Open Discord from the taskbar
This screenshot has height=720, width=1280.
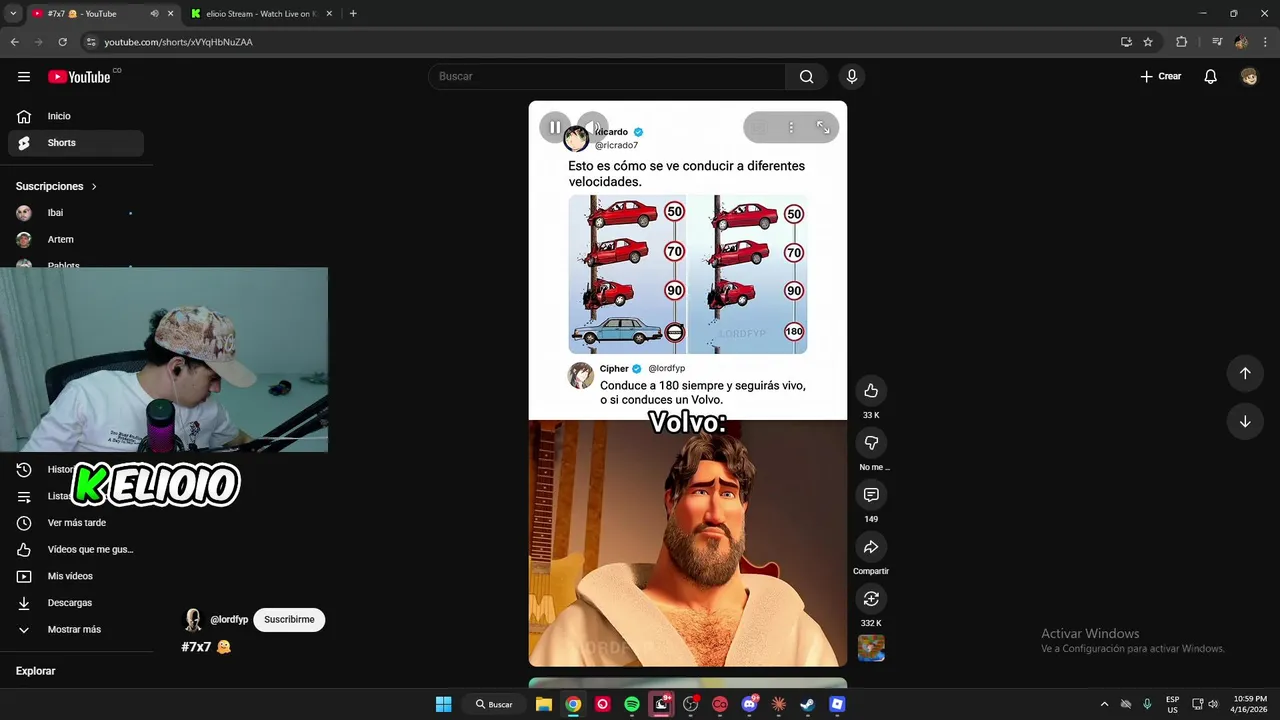tap(749, 704)
